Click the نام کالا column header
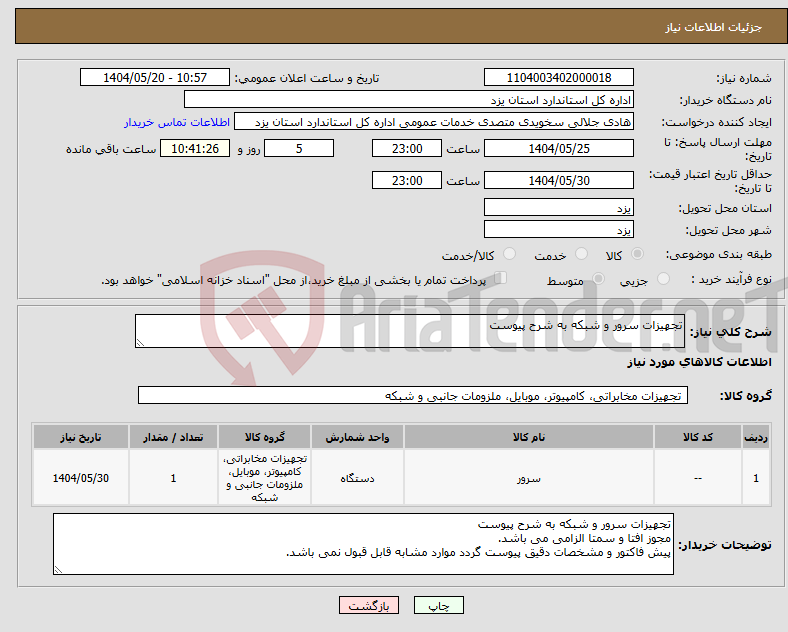788x632 pixels. coord(529,437)
